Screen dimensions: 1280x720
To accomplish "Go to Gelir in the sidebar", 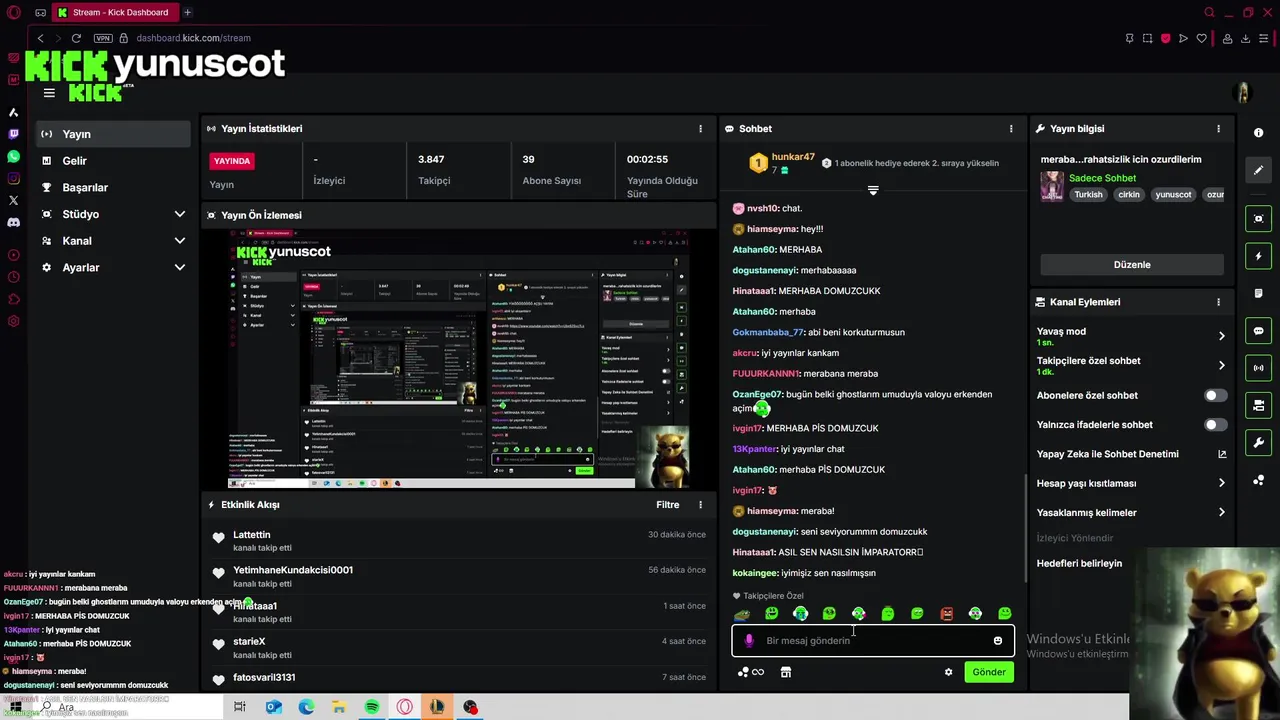I will tap(113, 161).
